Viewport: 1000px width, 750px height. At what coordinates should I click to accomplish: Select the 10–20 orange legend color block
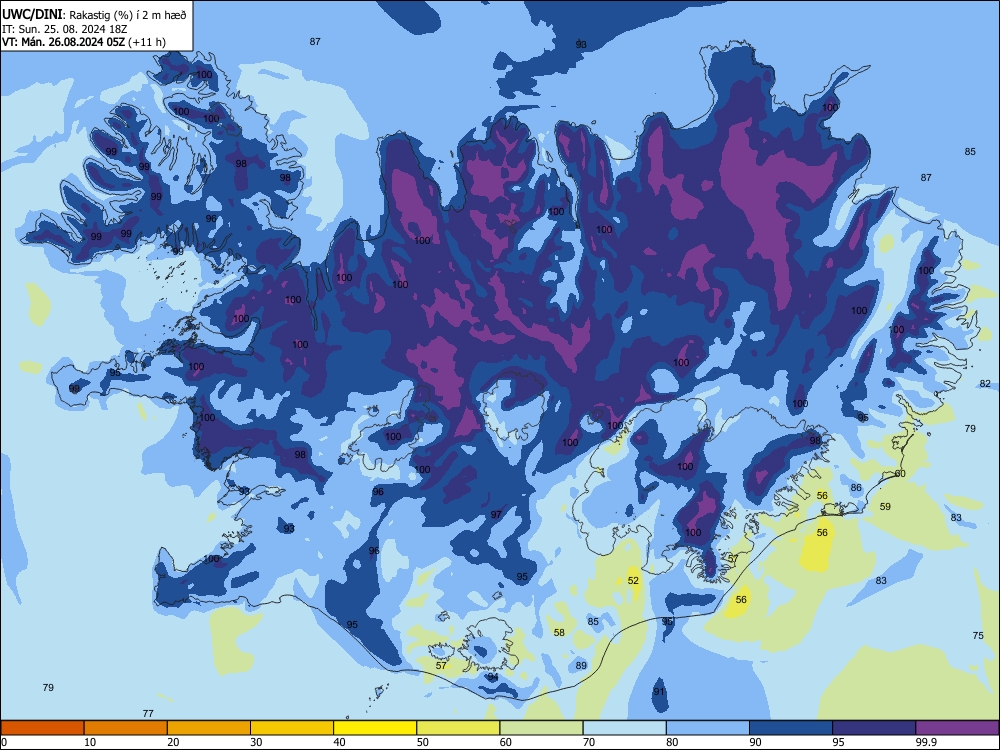(126, 728)
